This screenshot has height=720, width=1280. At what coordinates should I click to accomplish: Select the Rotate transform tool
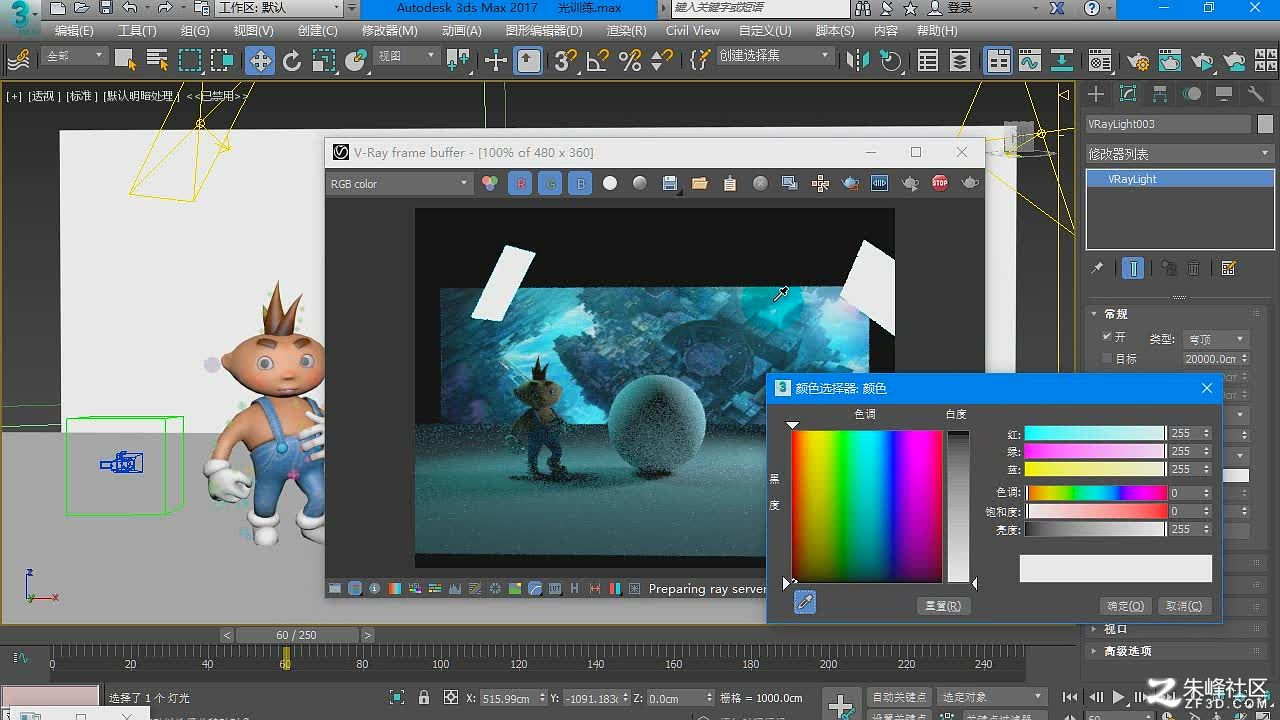[x=292, y=61]
